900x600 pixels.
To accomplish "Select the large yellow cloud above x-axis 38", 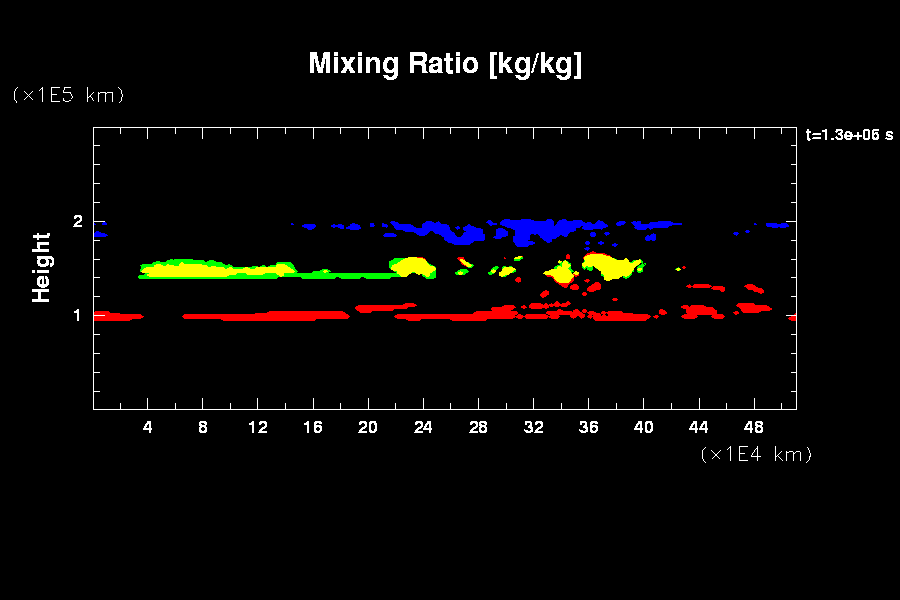I will [x=610, y=267].
